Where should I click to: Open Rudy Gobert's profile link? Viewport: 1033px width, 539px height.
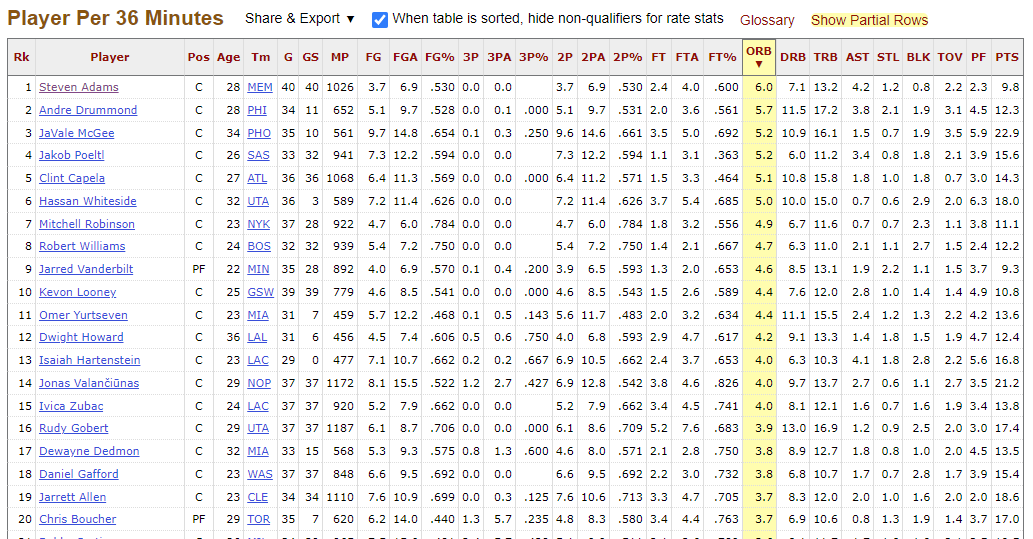pyautogui.click(x=73, y=428)
